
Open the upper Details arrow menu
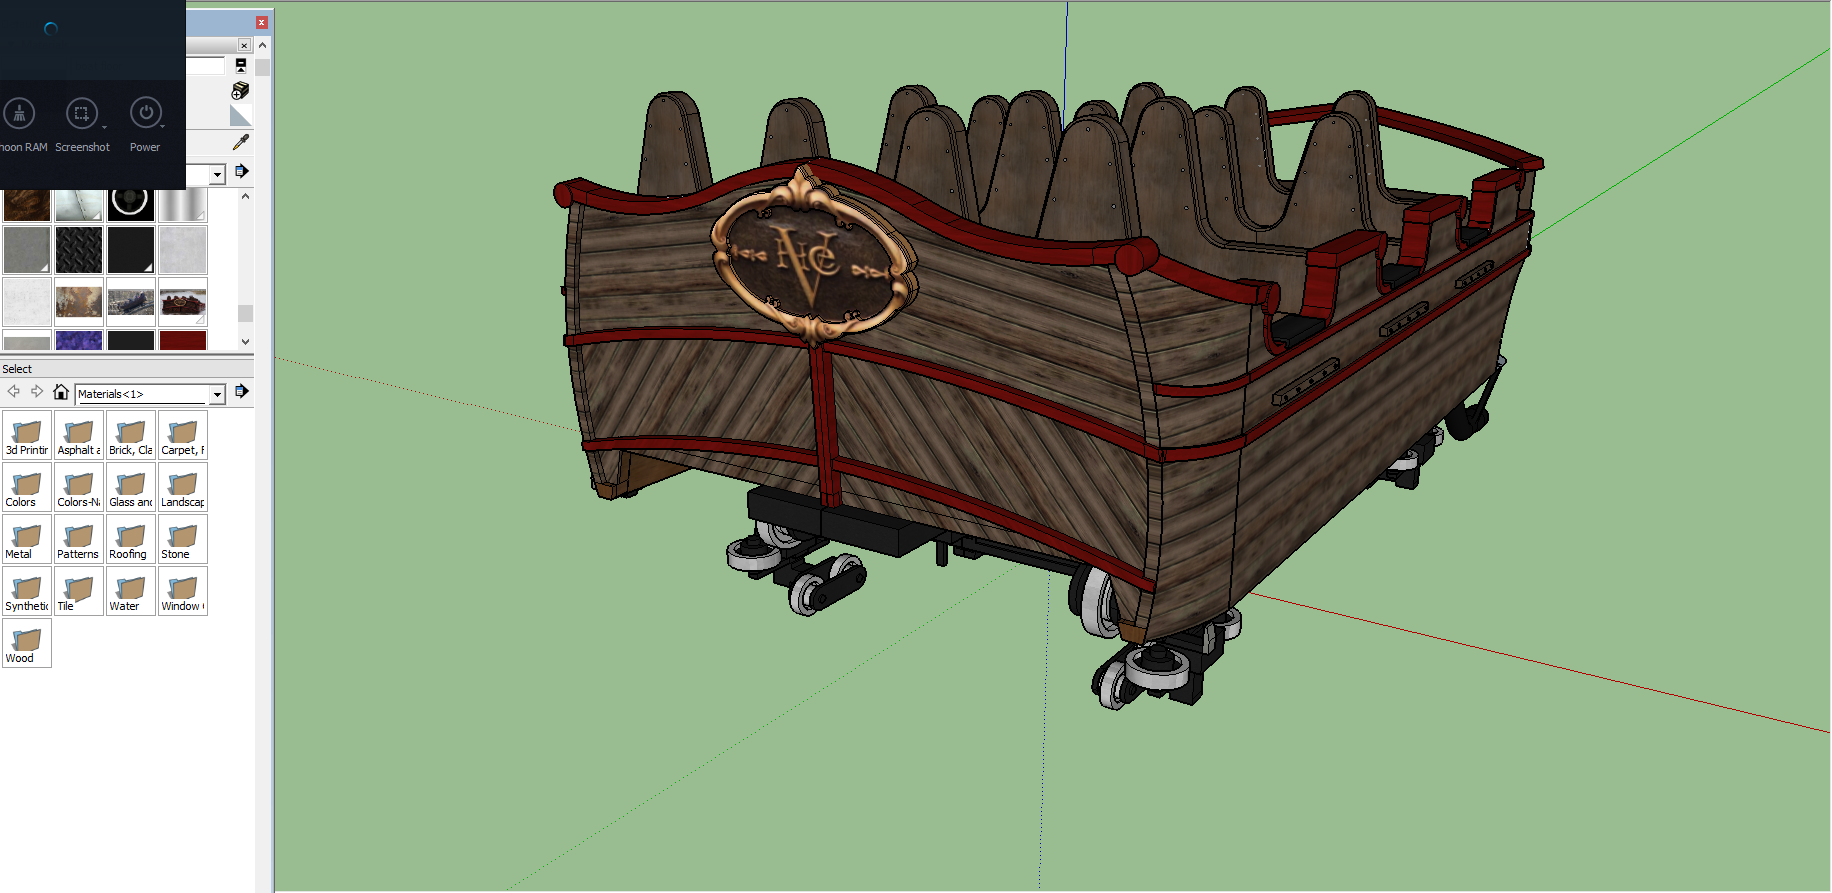(241, 172)
